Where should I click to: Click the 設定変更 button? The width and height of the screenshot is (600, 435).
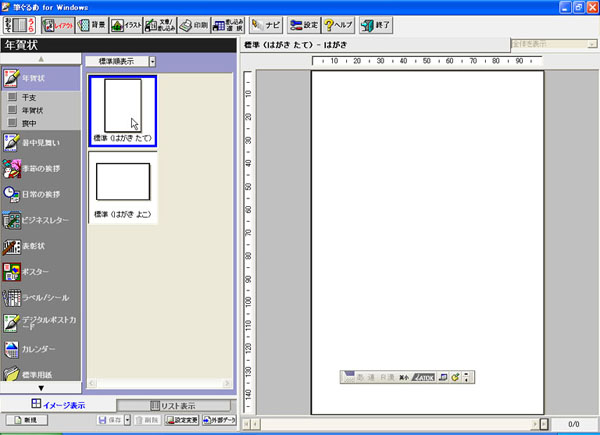(180, 422)
